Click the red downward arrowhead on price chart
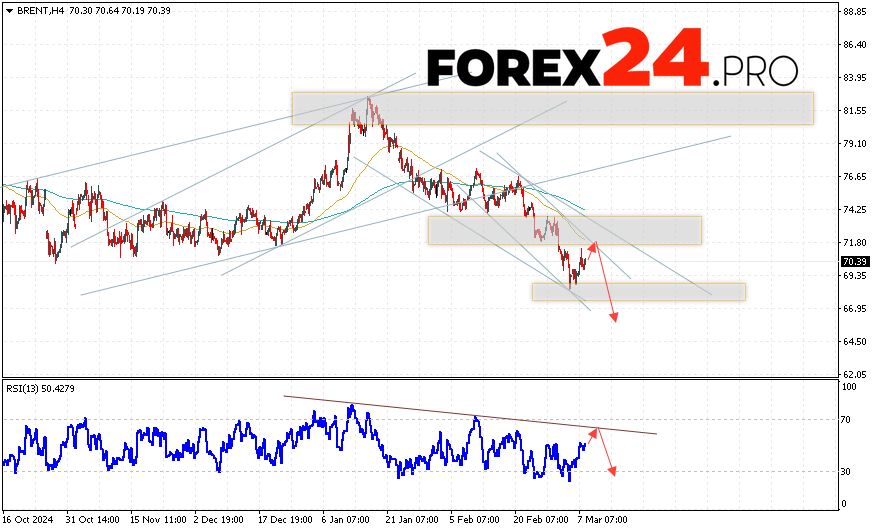Image resolution: width=878 pixels, height=531 pixels. coord(614,317)
